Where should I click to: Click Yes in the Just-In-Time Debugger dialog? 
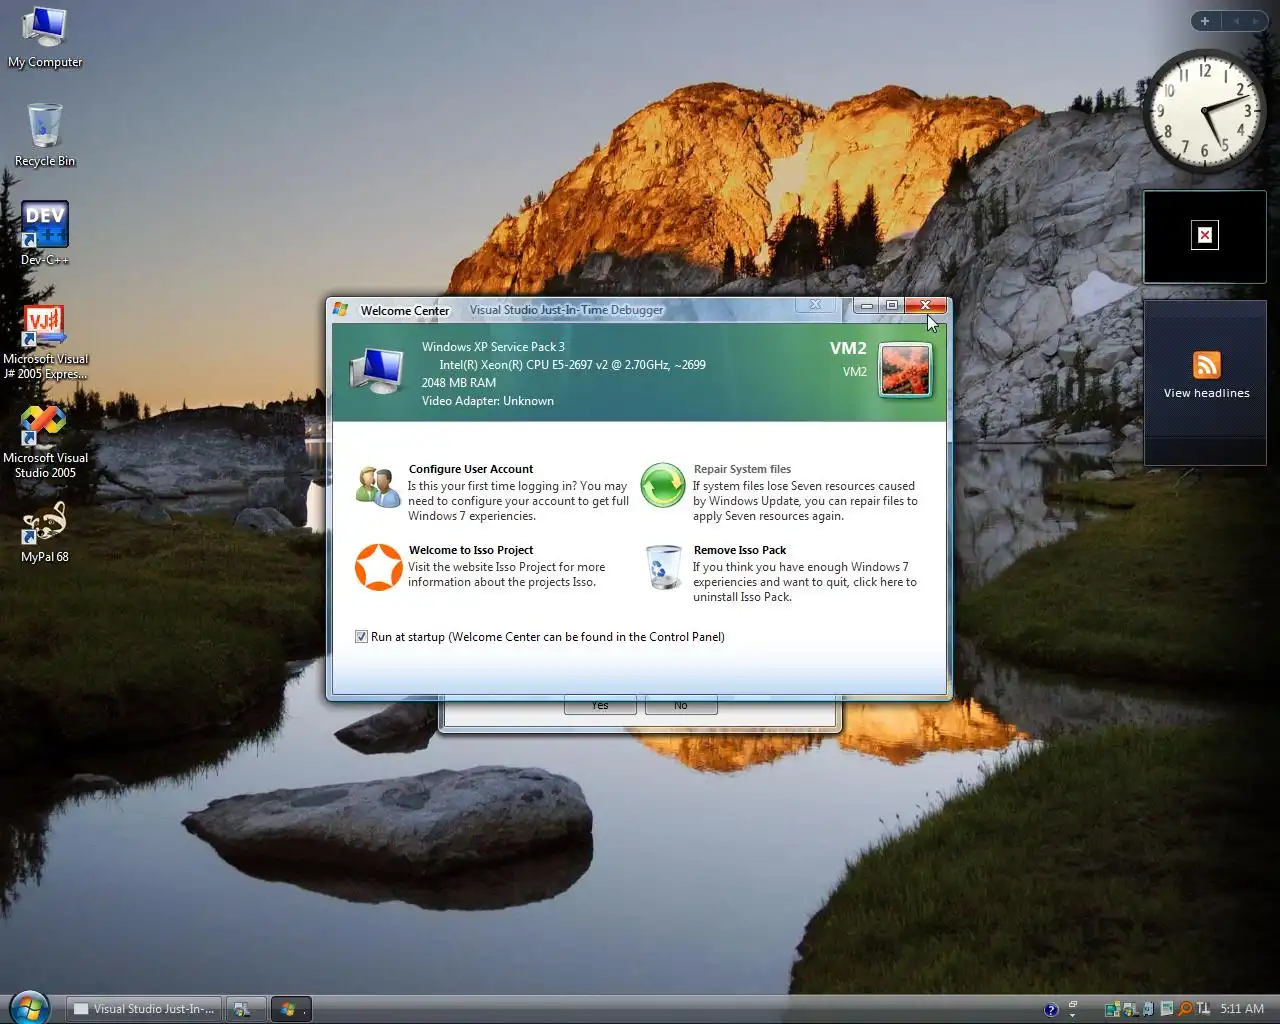[600, 706]
